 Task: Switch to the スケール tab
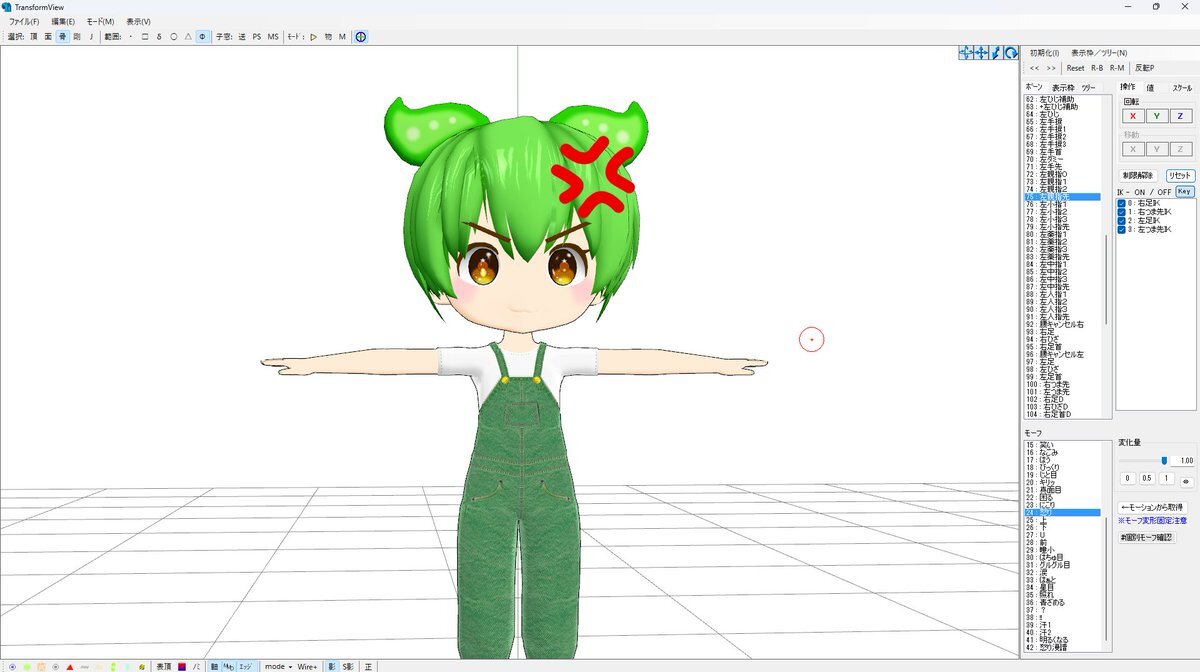[1181, 88]
